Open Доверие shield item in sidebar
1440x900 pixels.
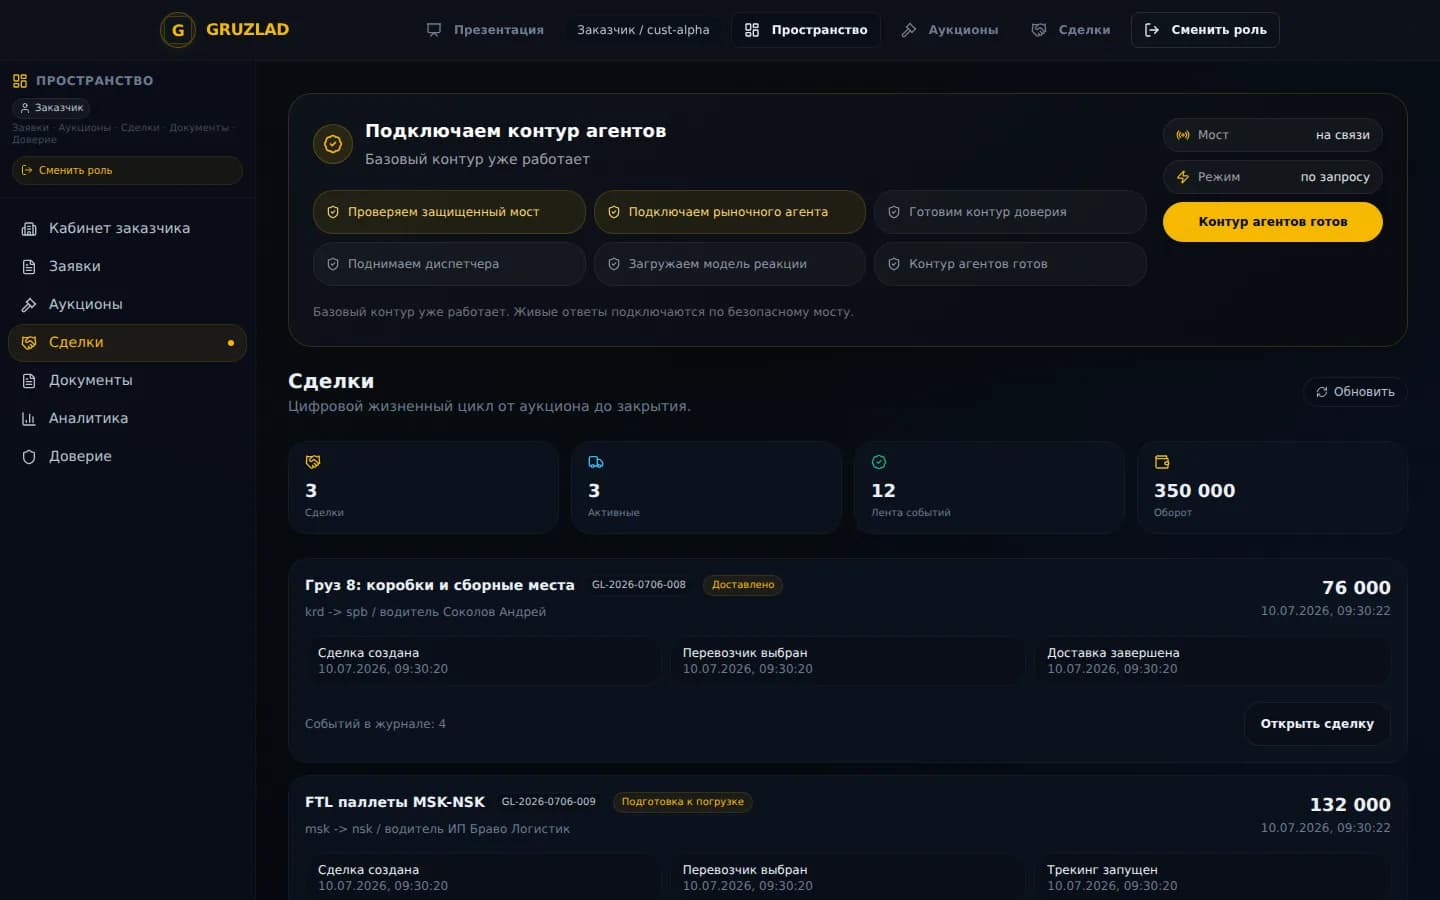[x=127, y=456]
